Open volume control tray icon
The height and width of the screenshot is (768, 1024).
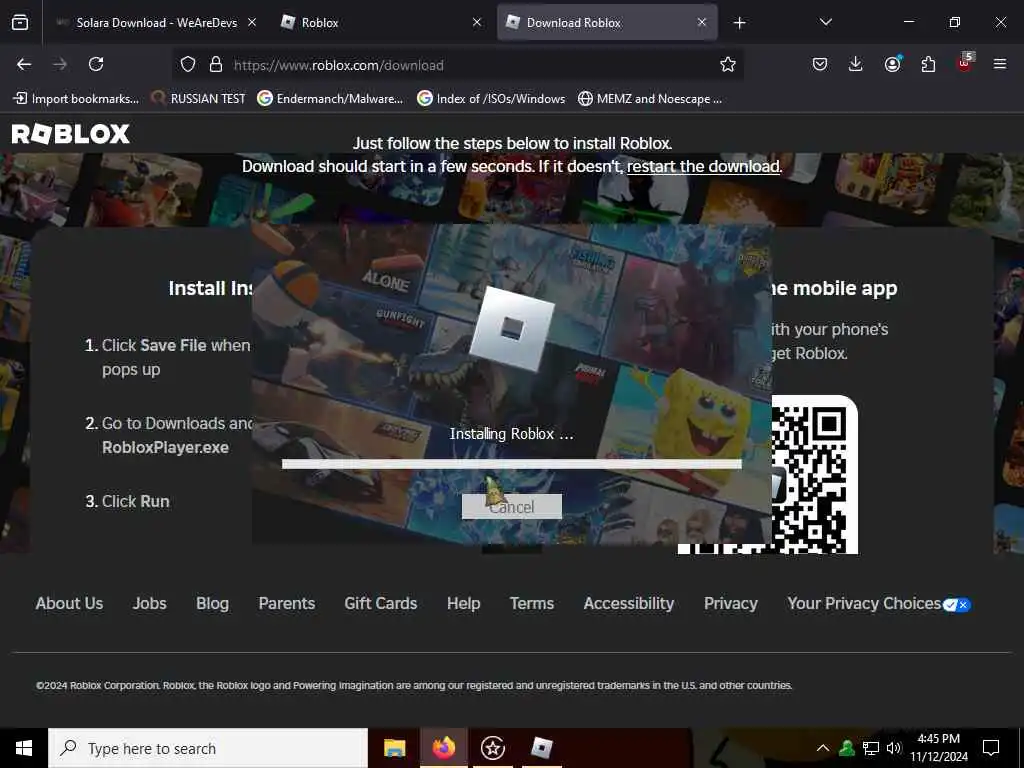point(894,748)
